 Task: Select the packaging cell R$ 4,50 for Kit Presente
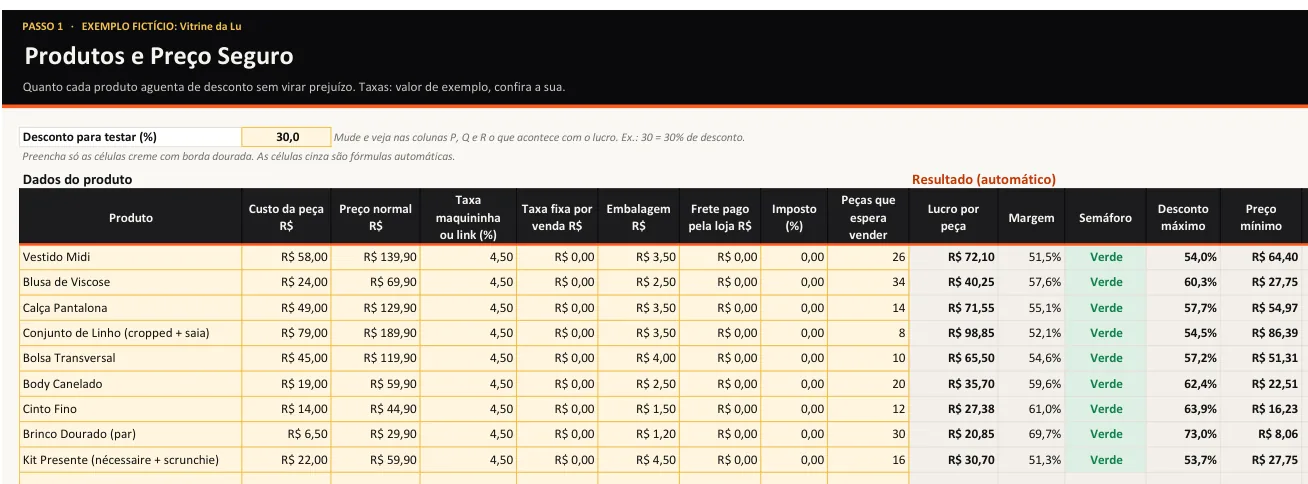638,460
